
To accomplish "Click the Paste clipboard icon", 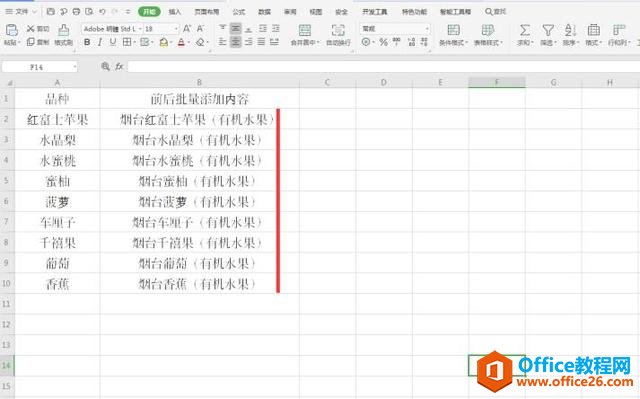I will (11, 30).
